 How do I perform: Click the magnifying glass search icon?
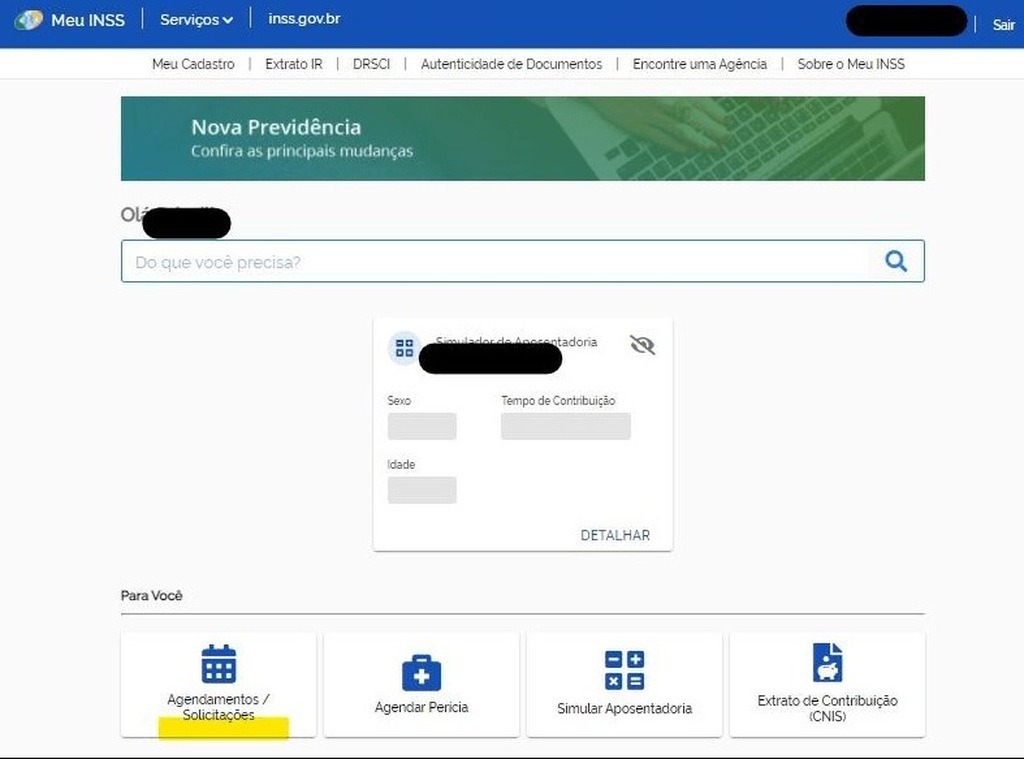tap(895, 261)
